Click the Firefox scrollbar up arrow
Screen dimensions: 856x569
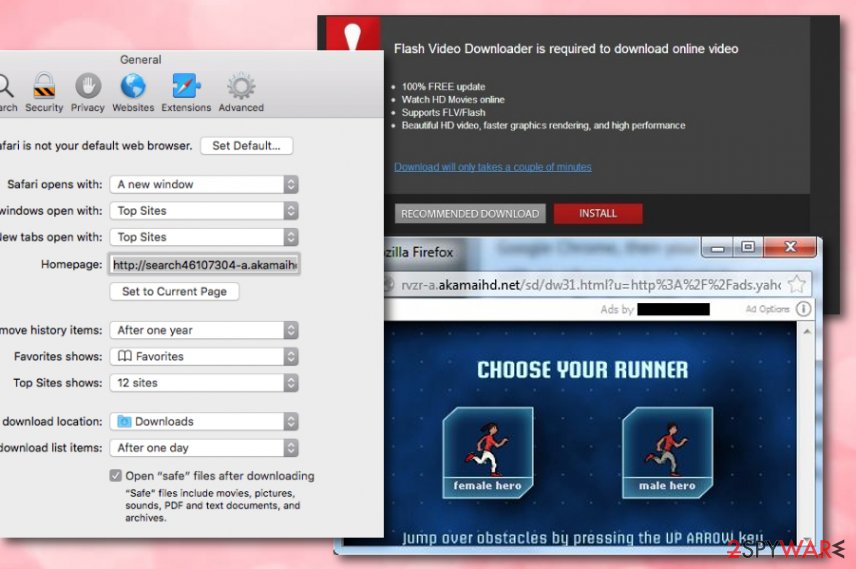tap(807, 331)
